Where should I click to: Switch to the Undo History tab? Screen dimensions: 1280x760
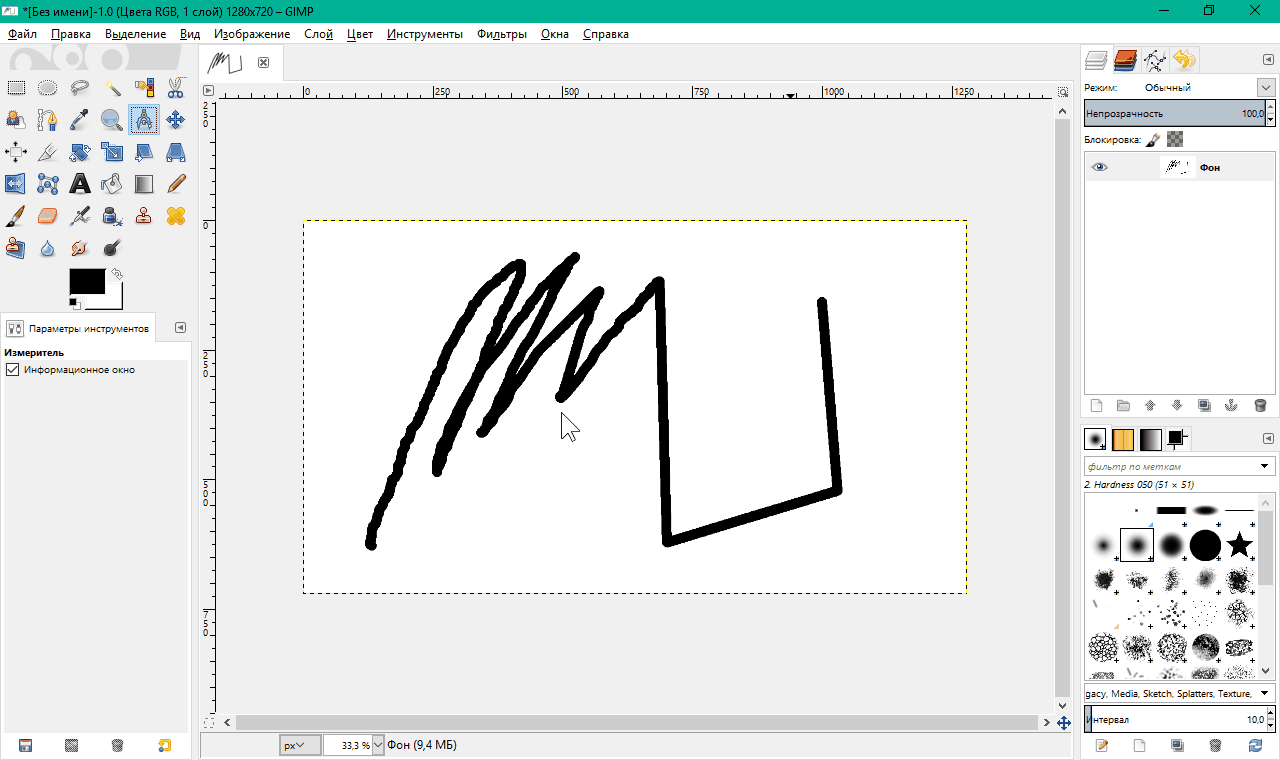point(1184,61)
